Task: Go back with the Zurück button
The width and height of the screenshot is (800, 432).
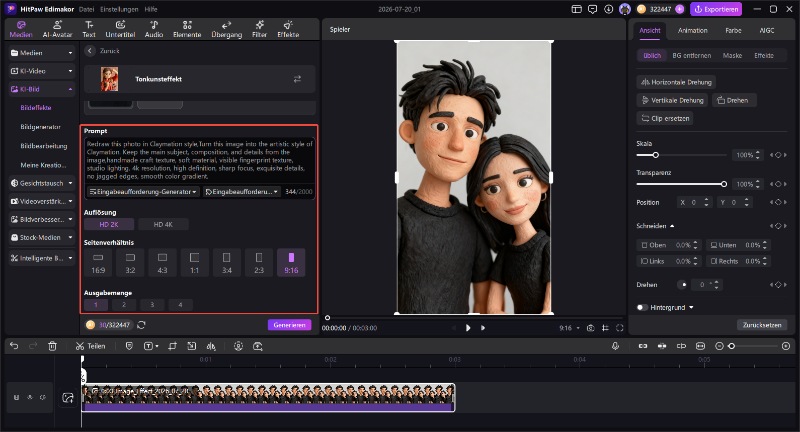Action: pyautogui.click(x=103, y=50)
